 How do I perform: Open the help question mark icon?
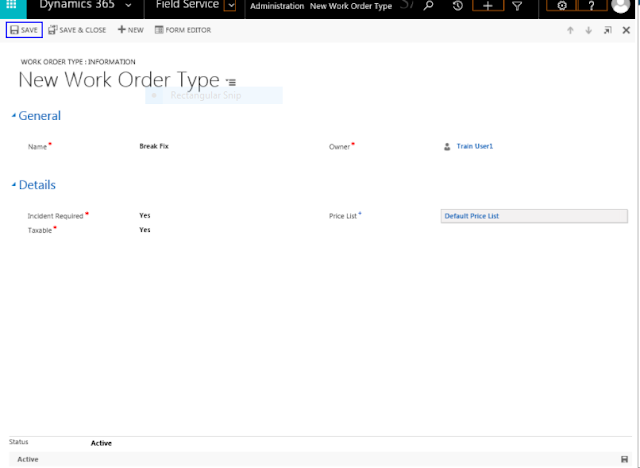click(x=591, y=6)
